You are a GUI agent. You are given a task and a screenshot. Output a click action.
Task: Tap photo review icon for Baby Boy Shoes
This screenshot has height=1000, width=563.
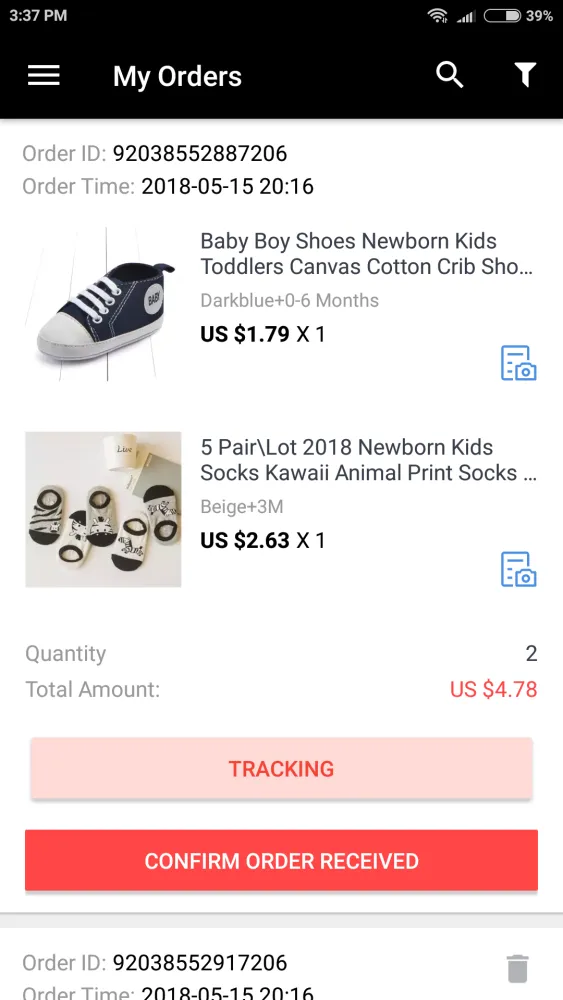(x=518, y=363)
